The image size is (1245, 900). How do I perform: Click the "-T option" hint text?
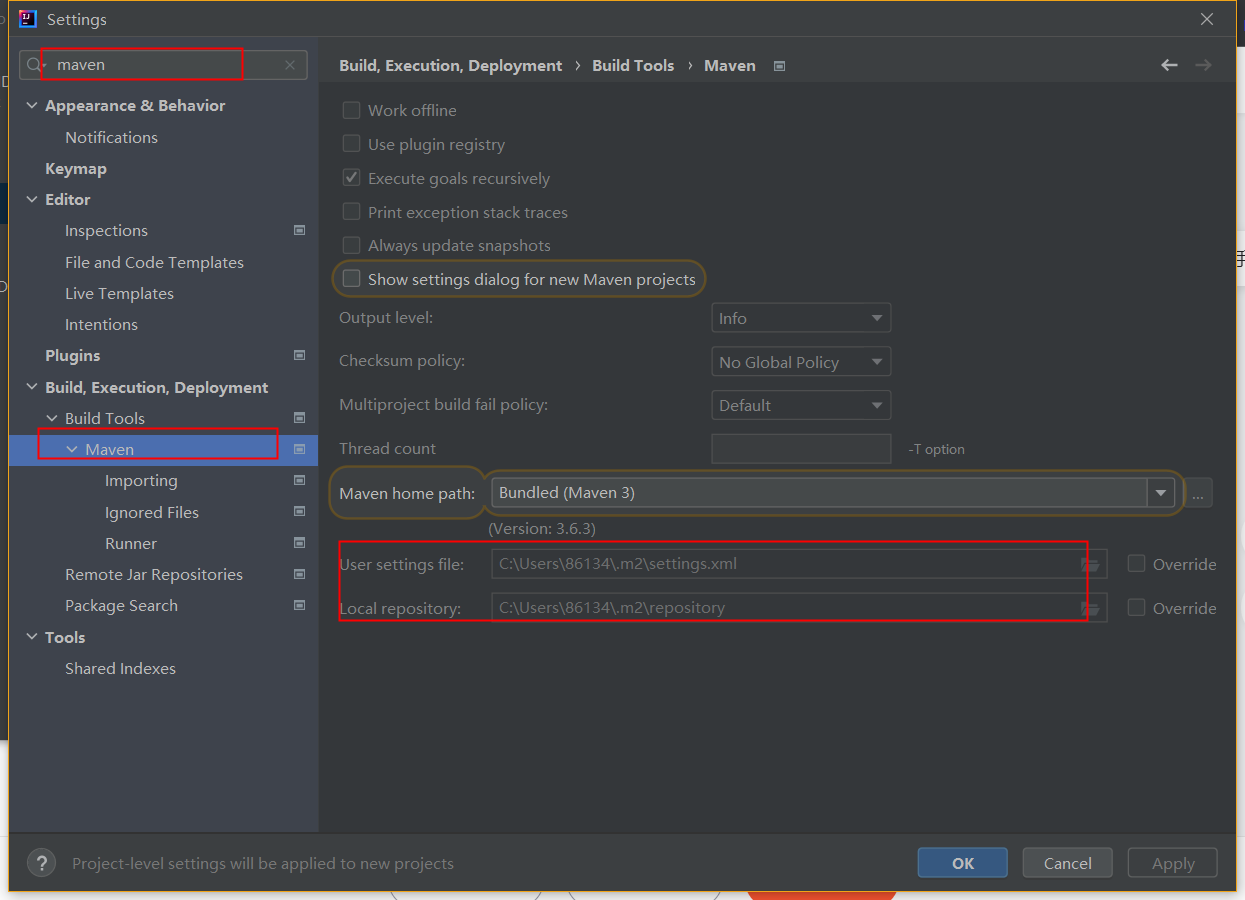click(936, 449)
